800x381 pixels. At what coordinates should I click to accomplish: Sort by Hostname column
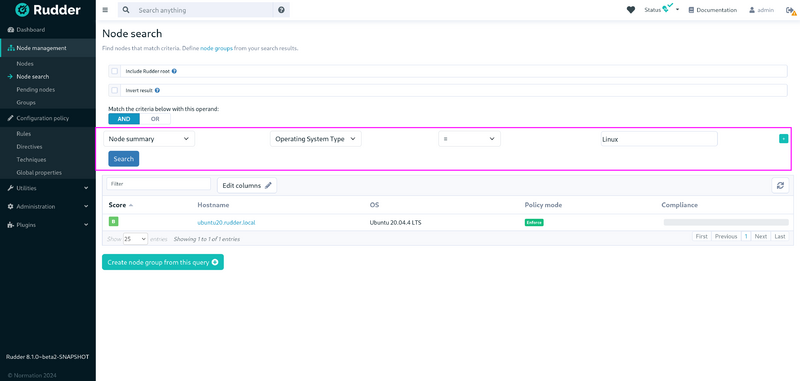tap(213, 205)
